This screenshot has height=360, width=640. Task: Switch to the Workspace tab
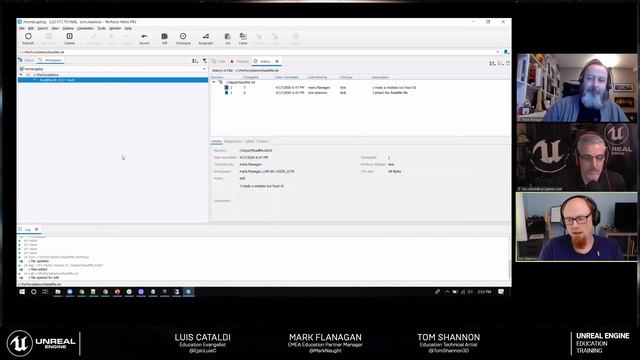[50, 60]
